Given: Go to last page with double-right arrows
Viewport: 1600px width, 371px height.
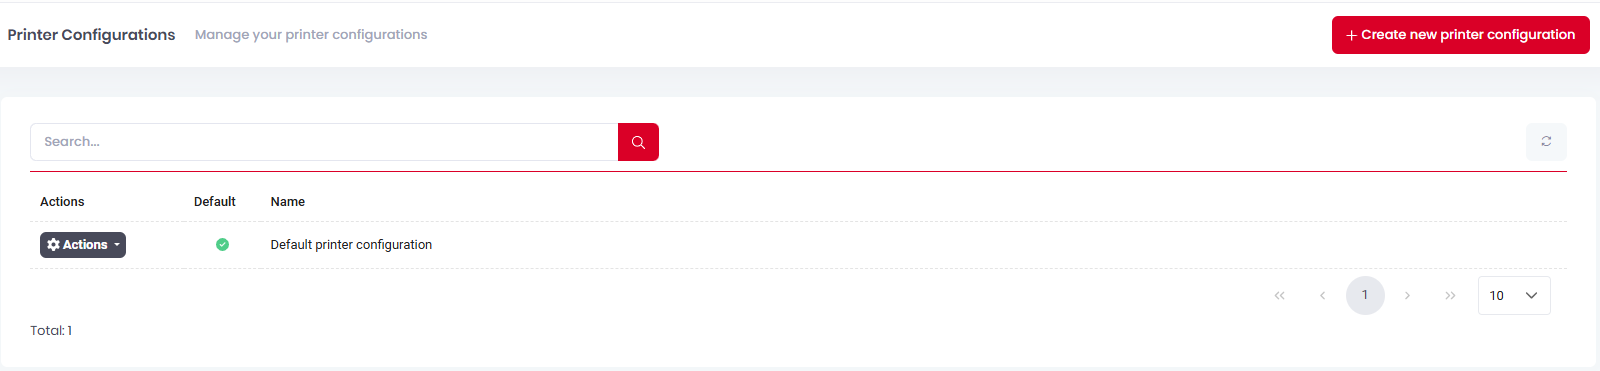Looking at the screenshot, I should tap(1450, 295).
